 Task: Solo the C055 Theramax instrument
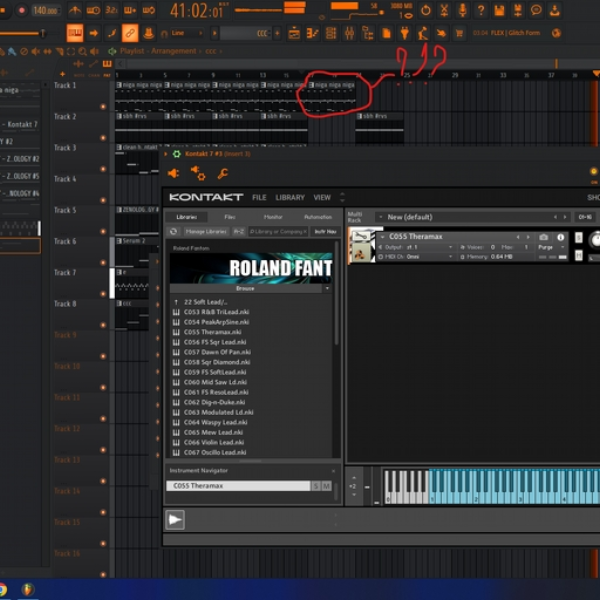coord(316,486)
